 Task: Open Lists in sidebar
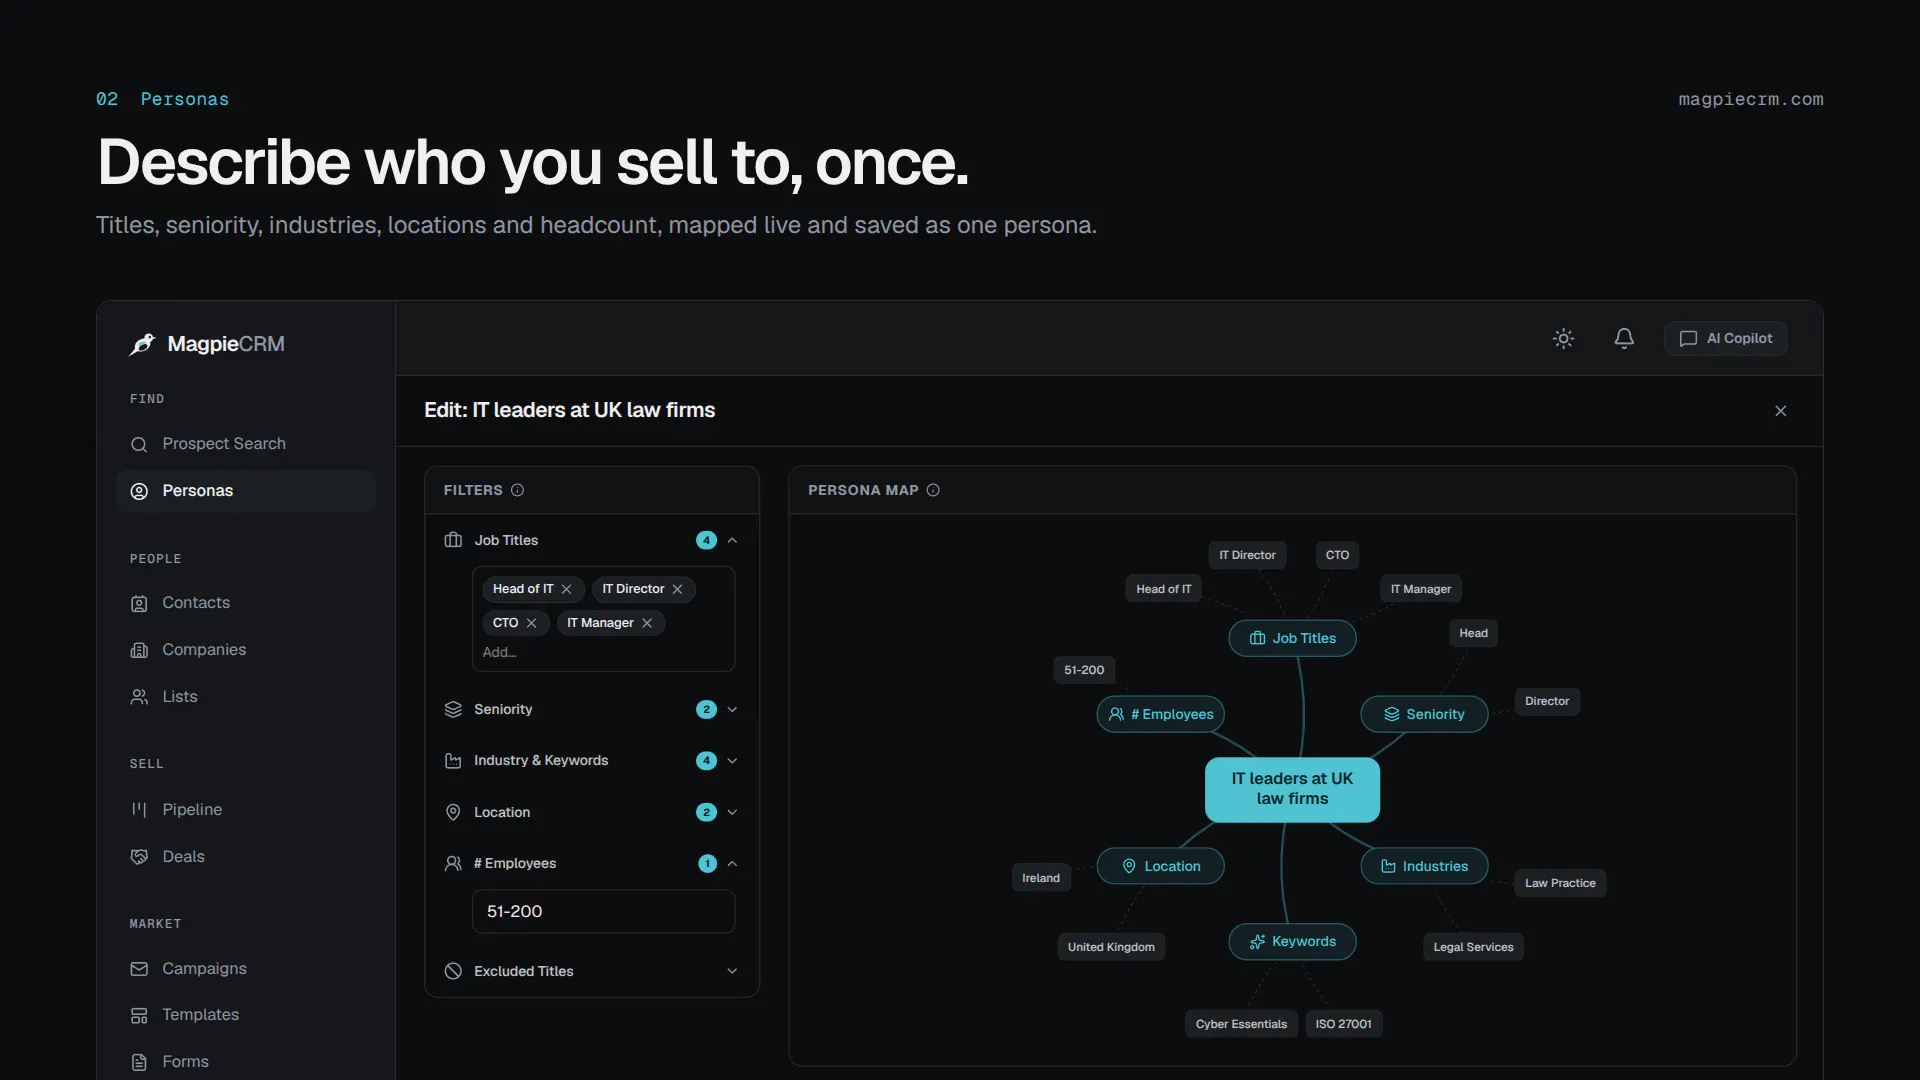point(246,697)
